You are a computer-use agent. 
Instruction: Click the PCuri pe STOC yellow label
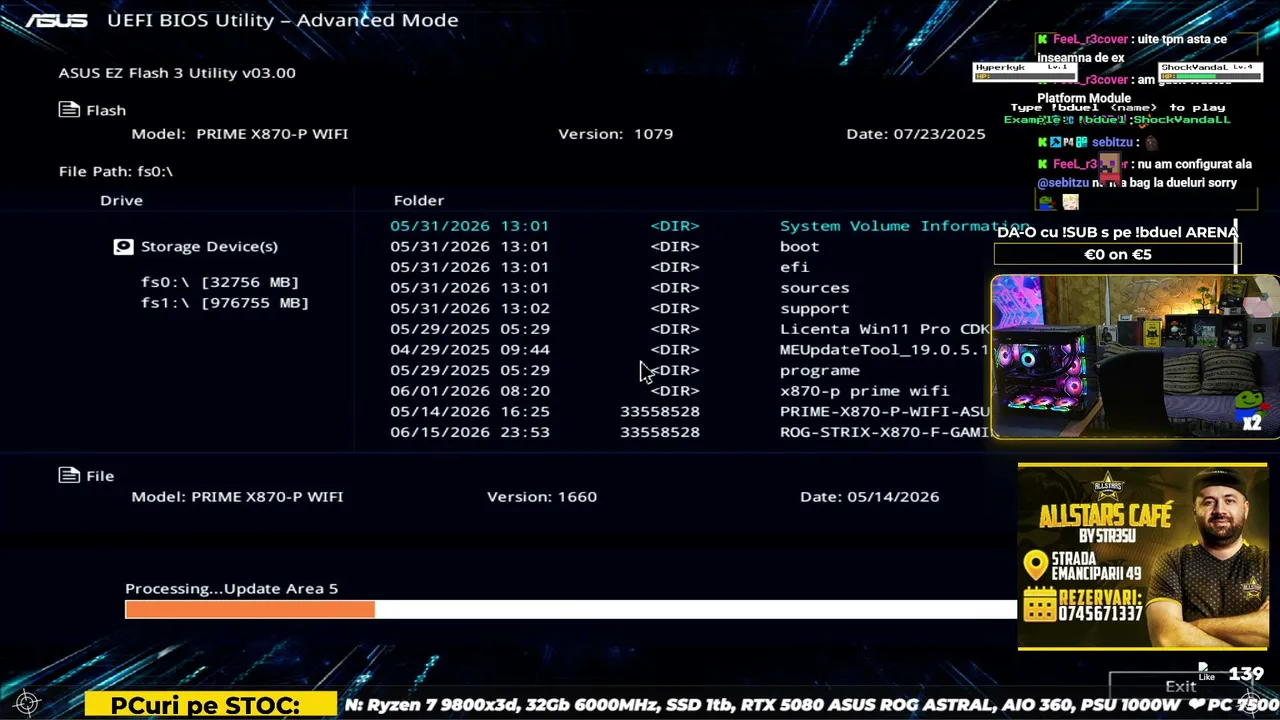pos(211,705)
